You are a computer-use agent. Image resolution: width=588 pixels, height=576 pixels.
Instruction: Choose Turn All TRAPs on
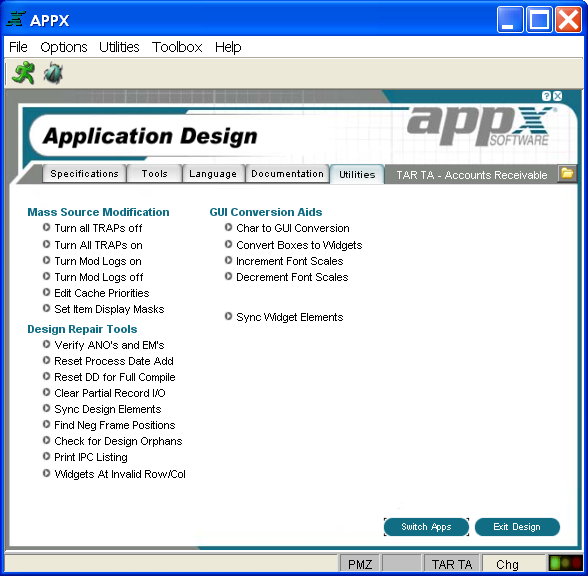point(98,245)
